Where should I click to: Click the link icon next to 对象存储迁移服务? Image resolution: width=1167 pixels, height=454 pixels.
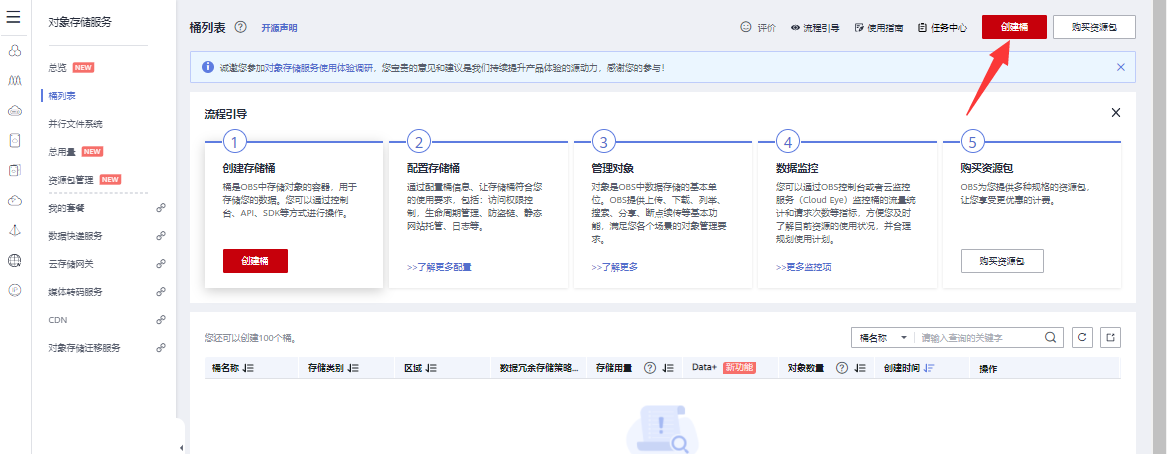(x=160, y=348)
